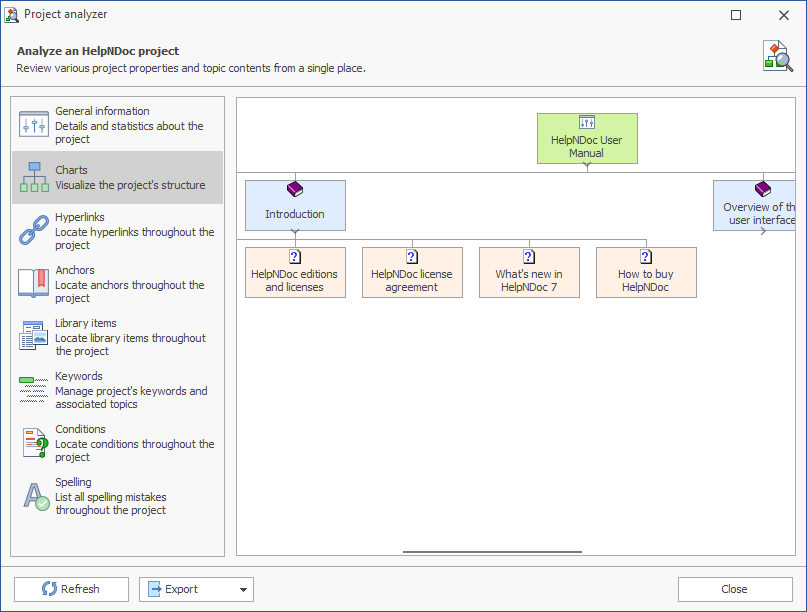Click topic icon on How to buy HelpNDoc
The height and width of the screenshot is (612, 807).
[646, 256]
